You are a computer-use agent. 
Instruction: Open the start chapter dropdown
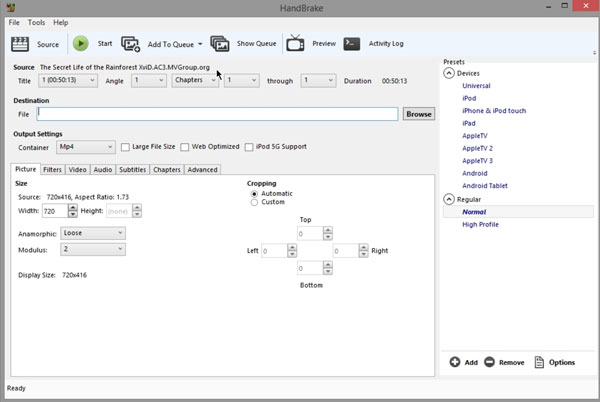tap(241, 80)
